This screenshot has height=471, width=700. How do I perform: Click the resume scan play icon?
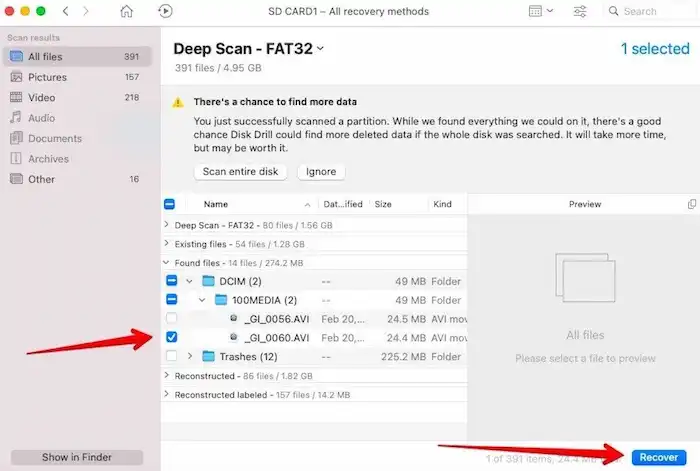click(x=166, y=12)
